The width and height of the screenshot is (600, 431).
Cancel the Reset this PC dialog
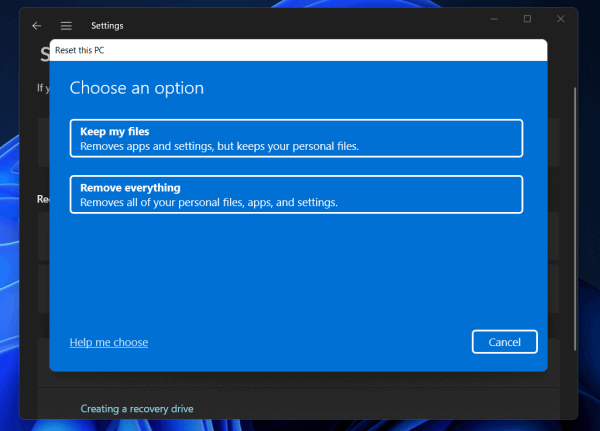click(x=504, y=342)
